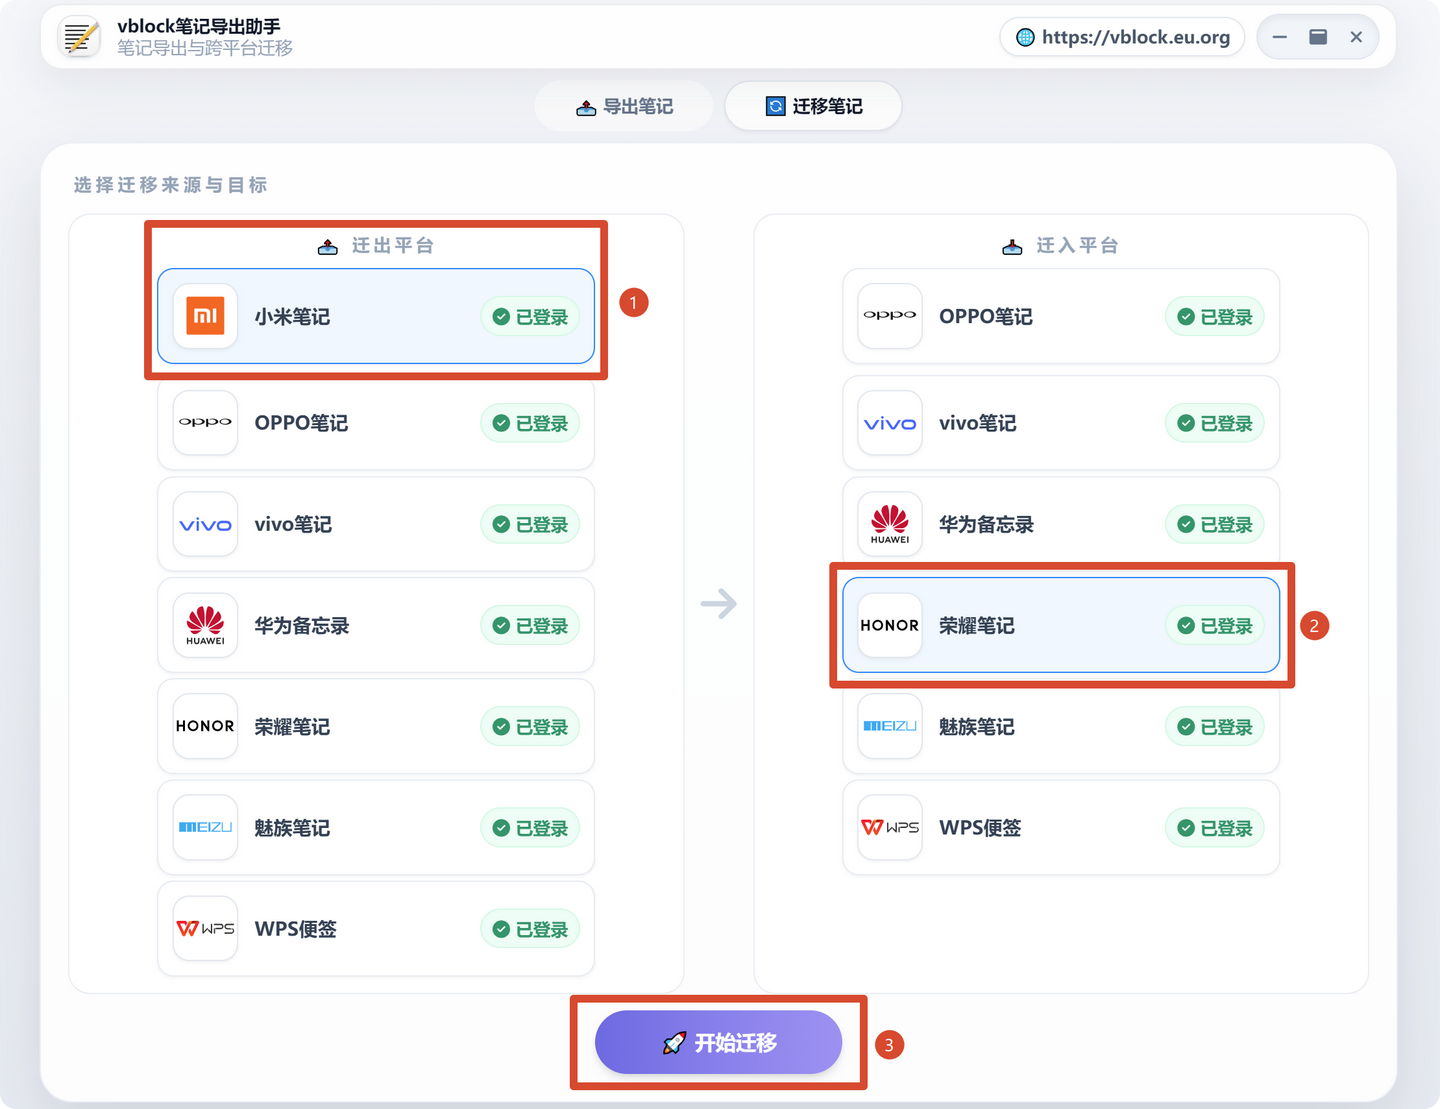Click the globe icon beside the URL
Viewport: 1440px width, 1109px height.
click(x=1025, y=37)
